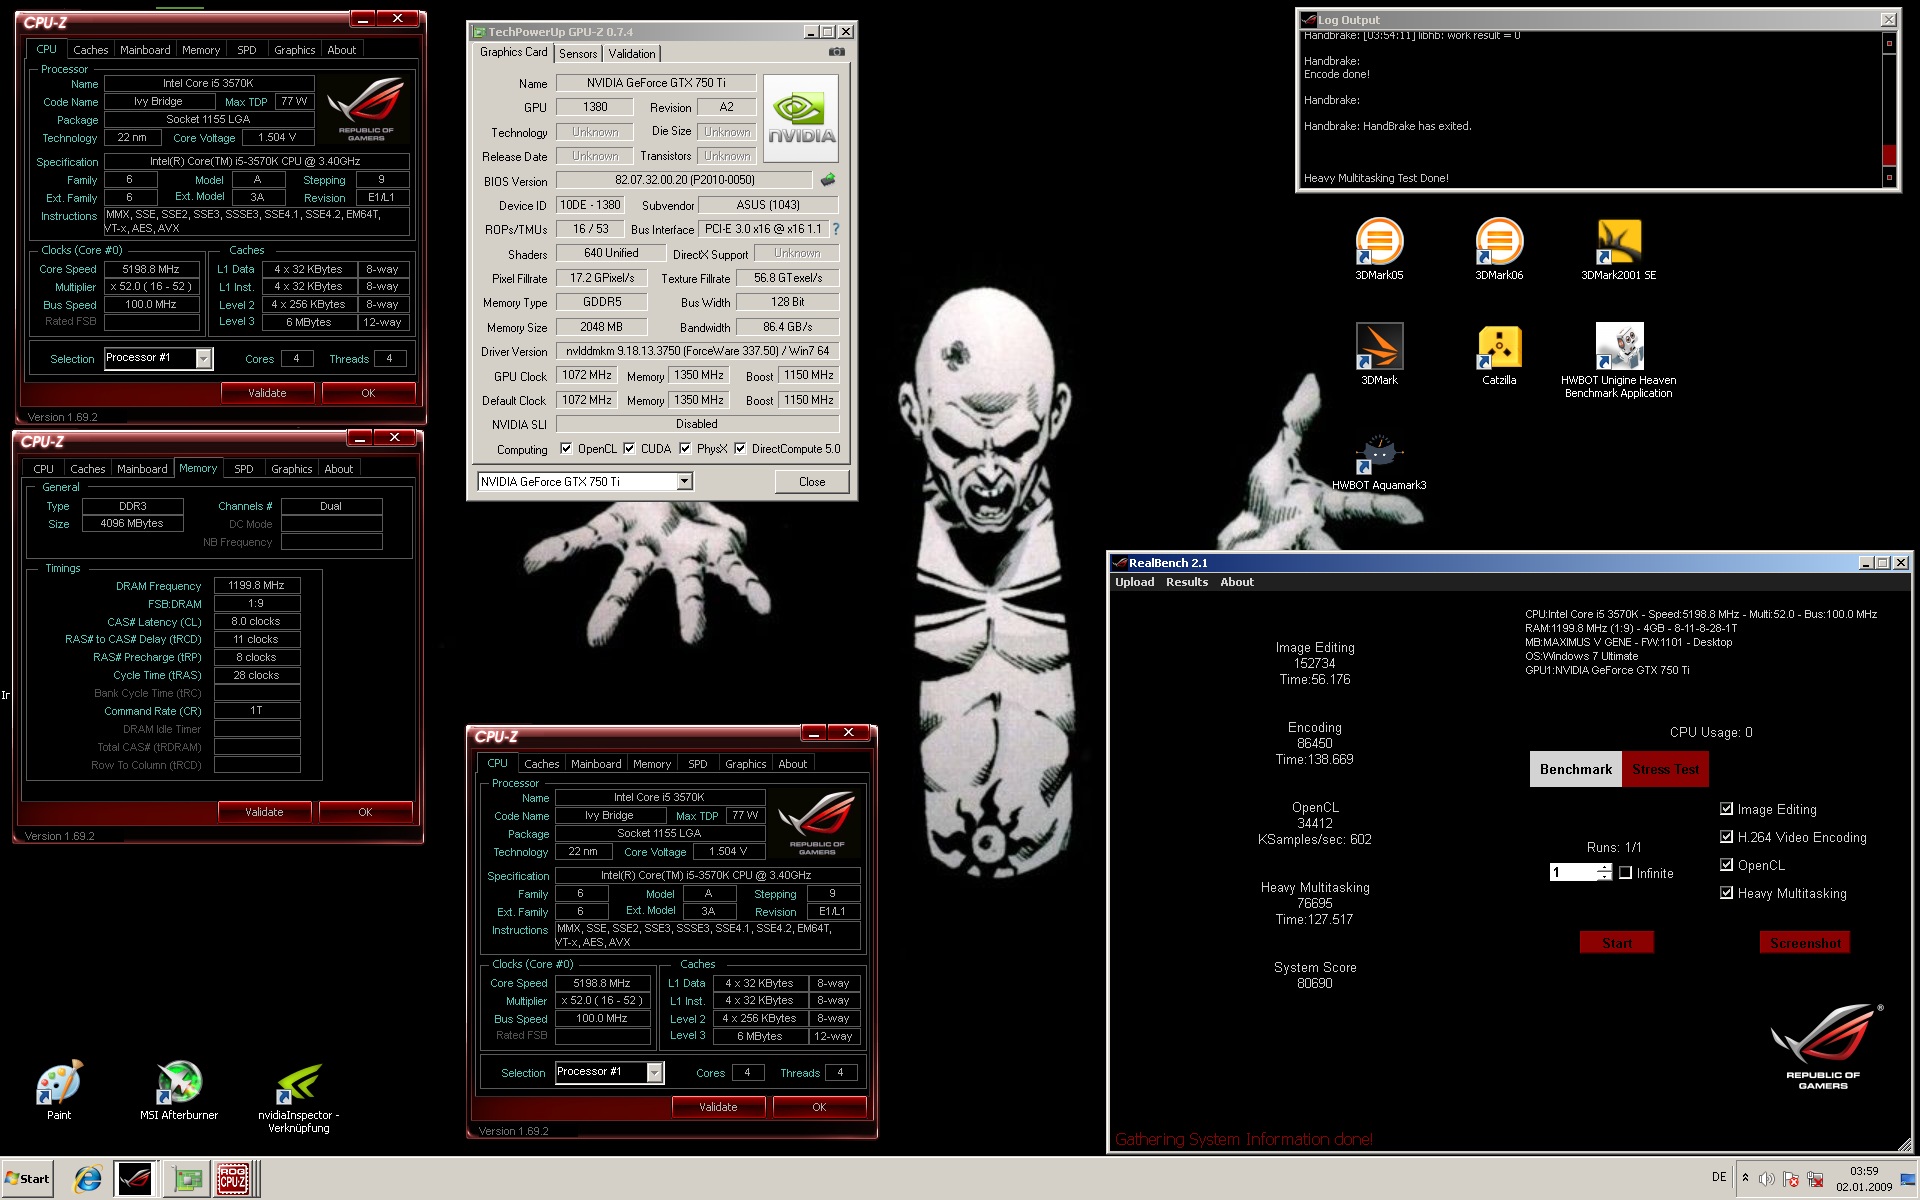
Task: Click the GPU-Z taskbar button
Action: point(186,1179)
